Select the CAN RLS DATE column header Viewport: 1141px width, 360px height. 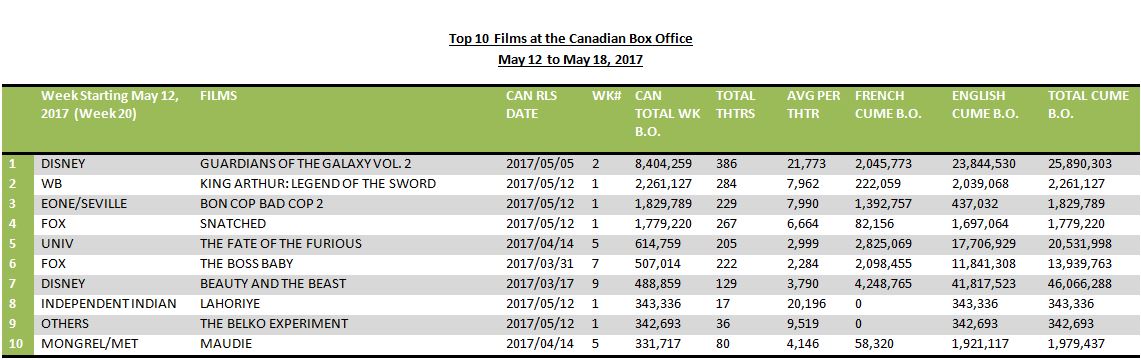532,105
